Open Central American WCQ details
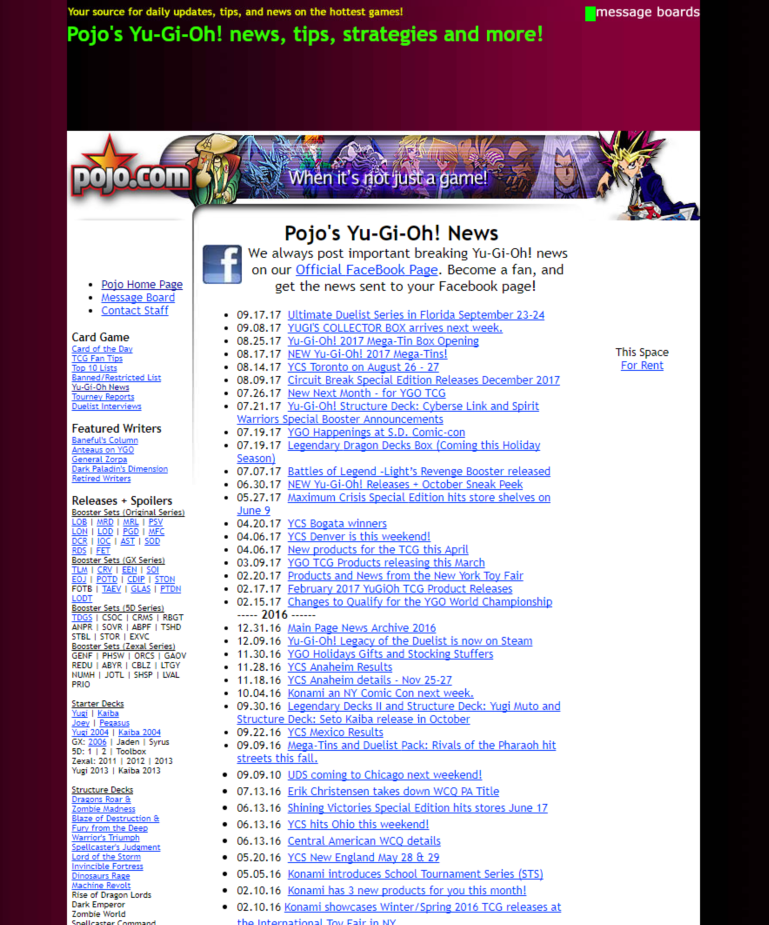This screenshot has height=925, width=769. coord(364,841)
